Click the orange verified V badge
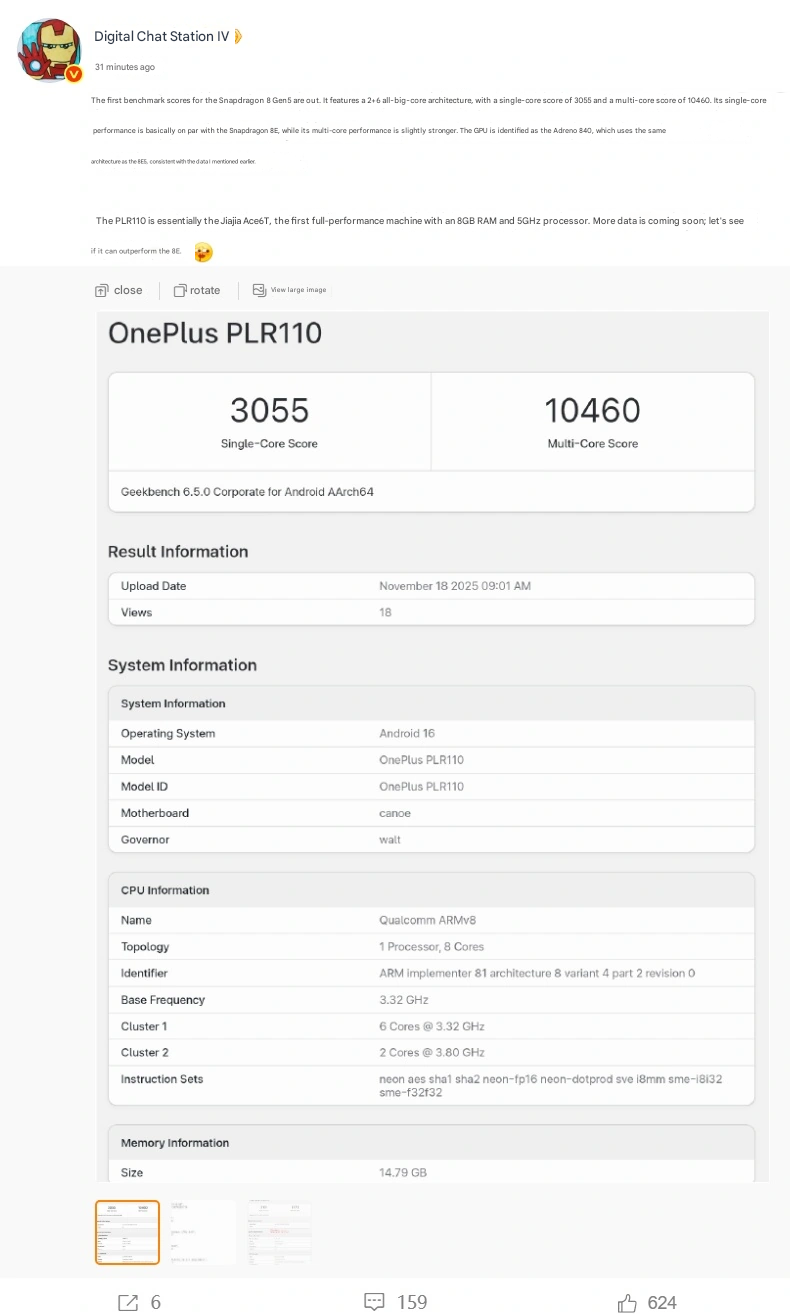The image size is (790, 1314). 73,74
